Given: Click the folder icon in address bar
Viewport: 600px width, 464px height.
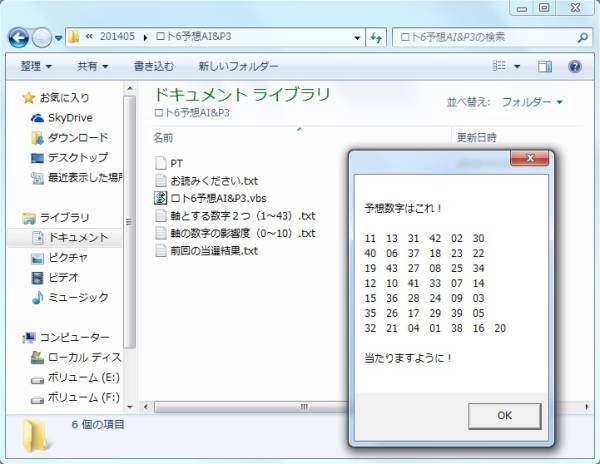Looking at the screenshot, I should point(73,37).
